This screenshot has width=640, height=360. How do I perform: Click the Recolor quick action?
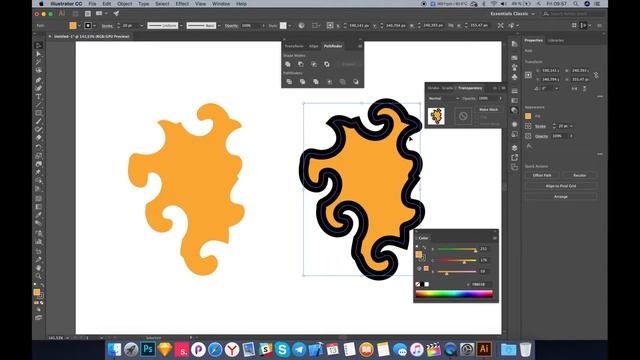click(580, 175)
